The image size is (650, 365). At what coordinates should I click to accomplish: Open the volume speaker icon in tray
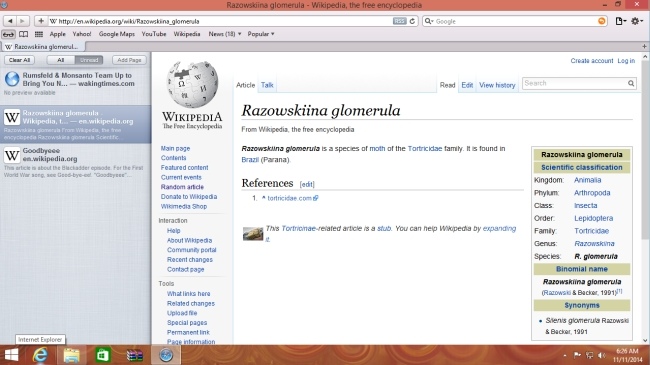(x=602, y=355)
